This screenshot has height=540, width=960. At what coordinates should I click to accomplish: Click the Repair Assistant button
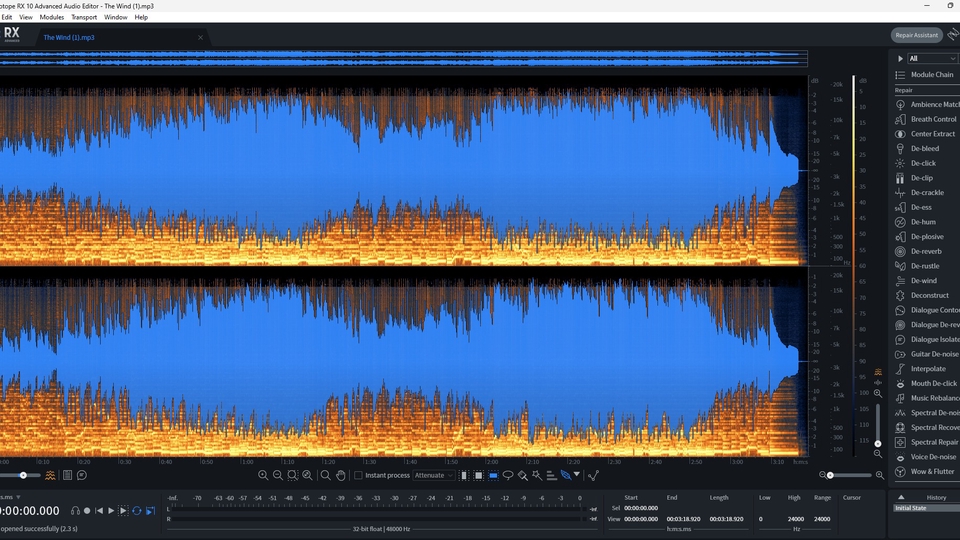916,35
